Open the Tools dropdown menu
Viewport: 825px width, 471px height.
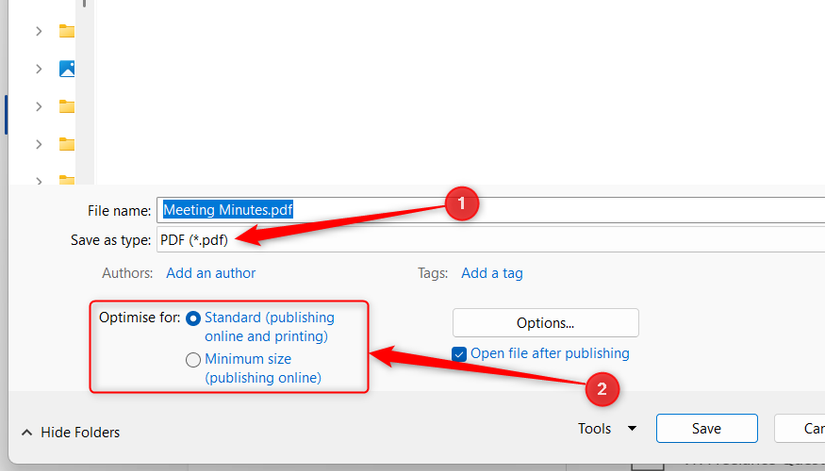607,428
